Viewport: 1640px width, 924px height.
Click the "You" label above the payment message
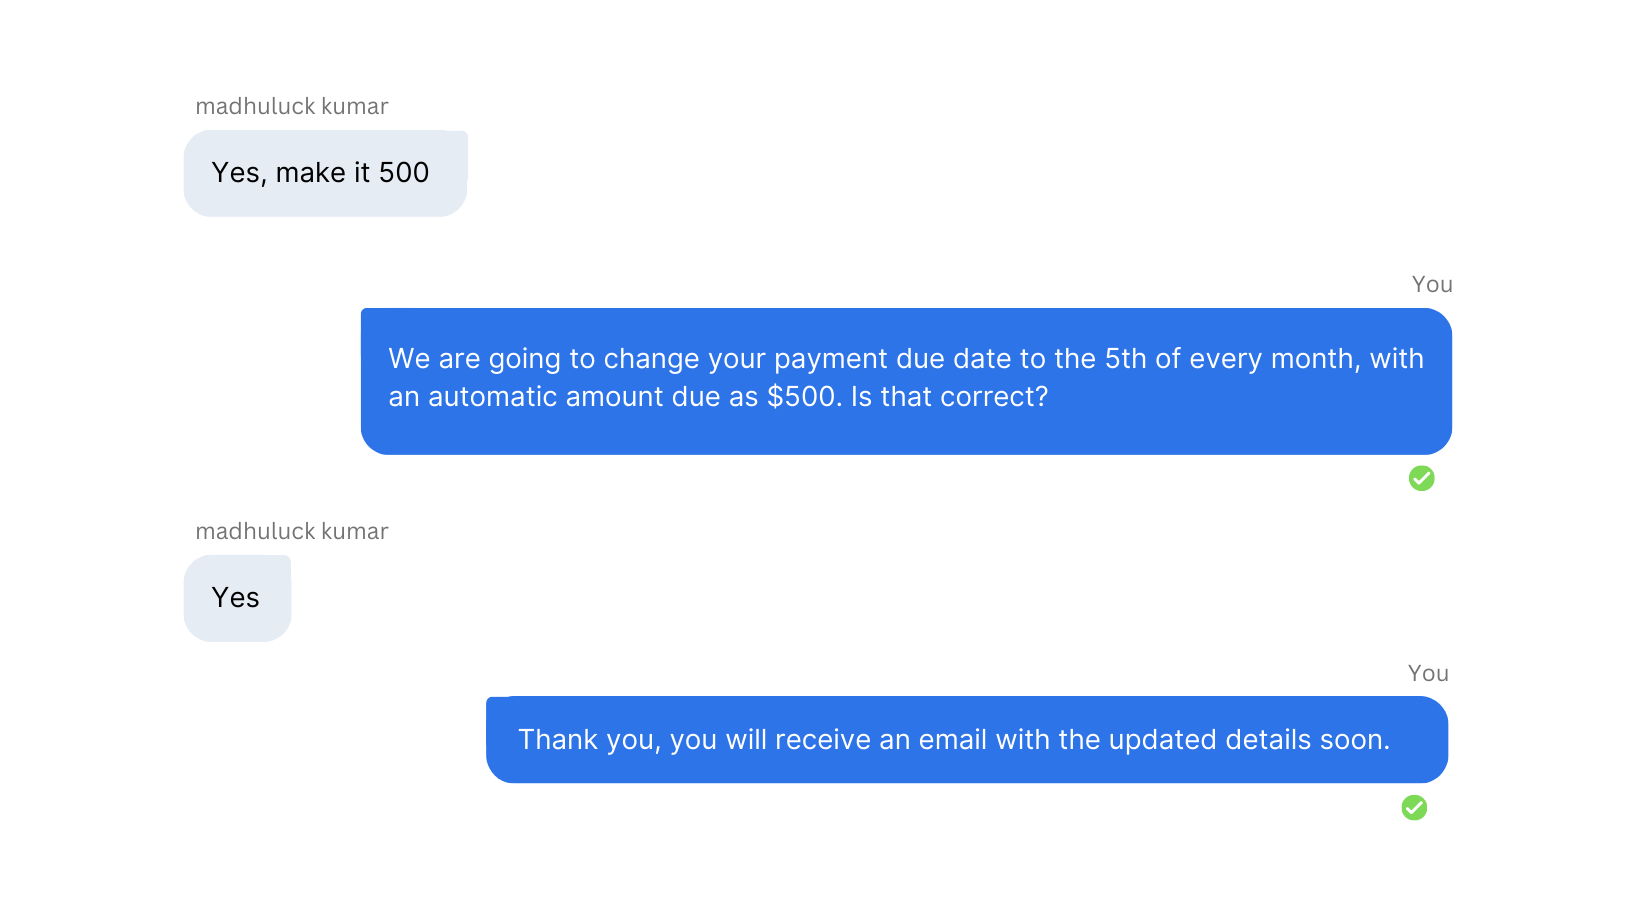pos(1432,284)
